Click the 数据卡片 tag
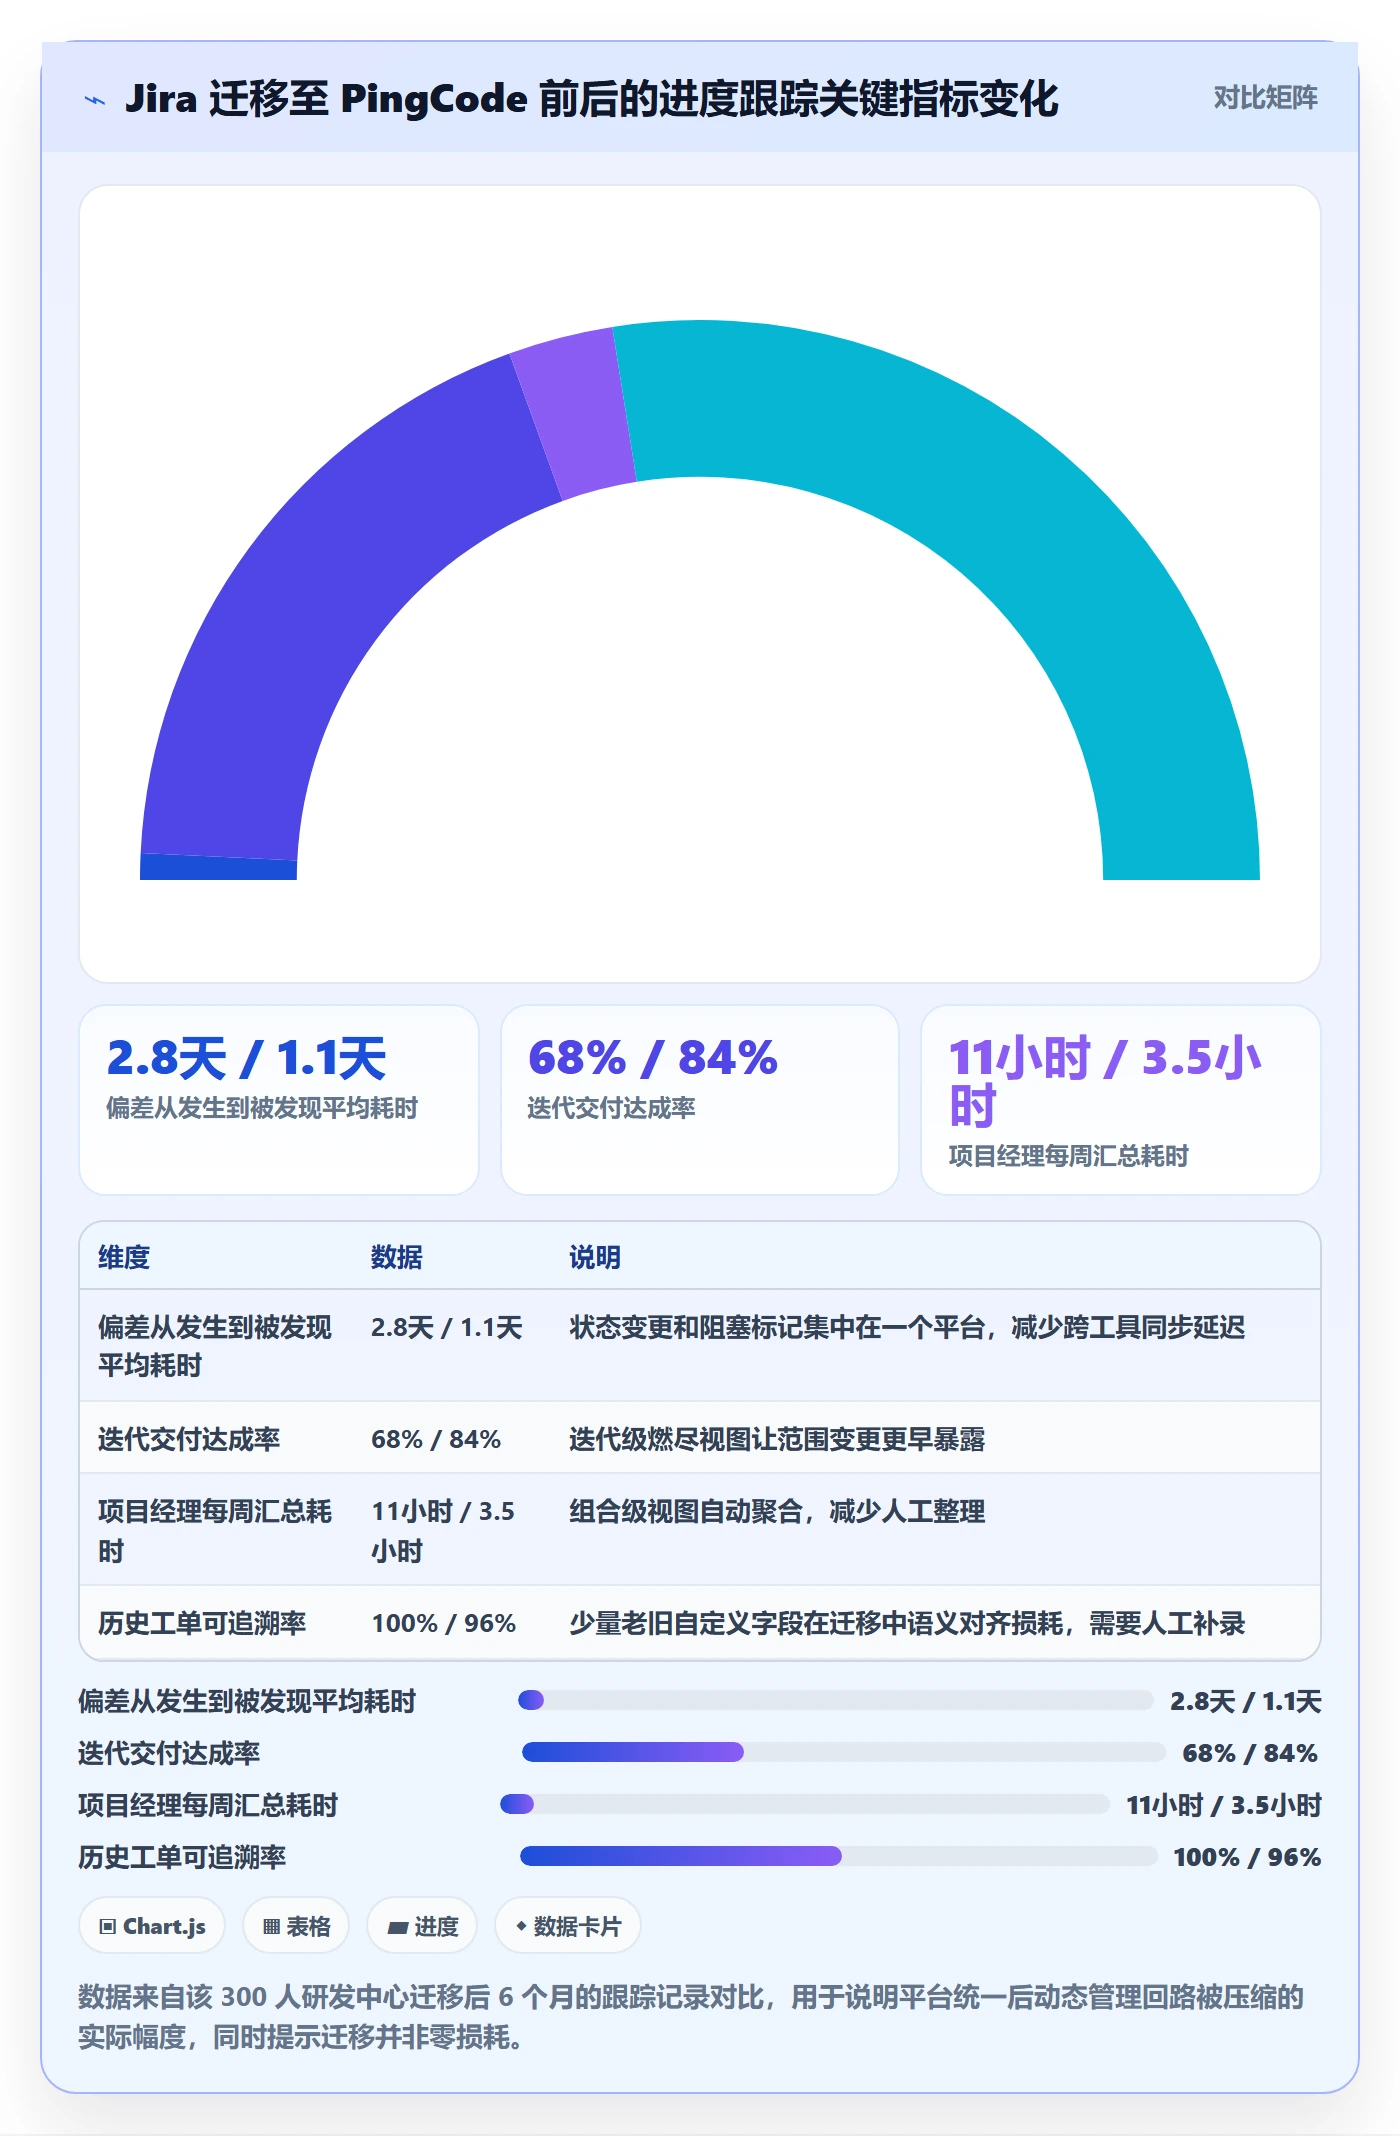 pyautogui.click(x=568, y=1926)
